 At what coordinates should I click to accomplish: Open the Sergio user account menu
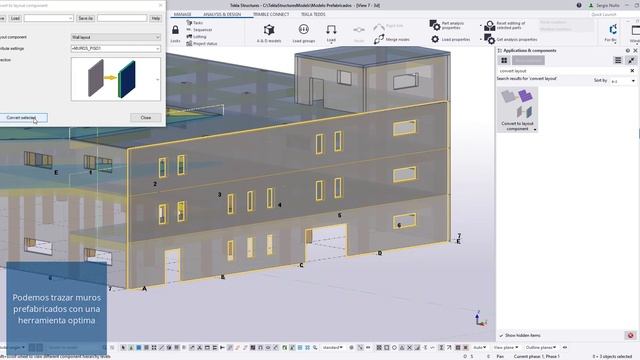click(604, 5)
